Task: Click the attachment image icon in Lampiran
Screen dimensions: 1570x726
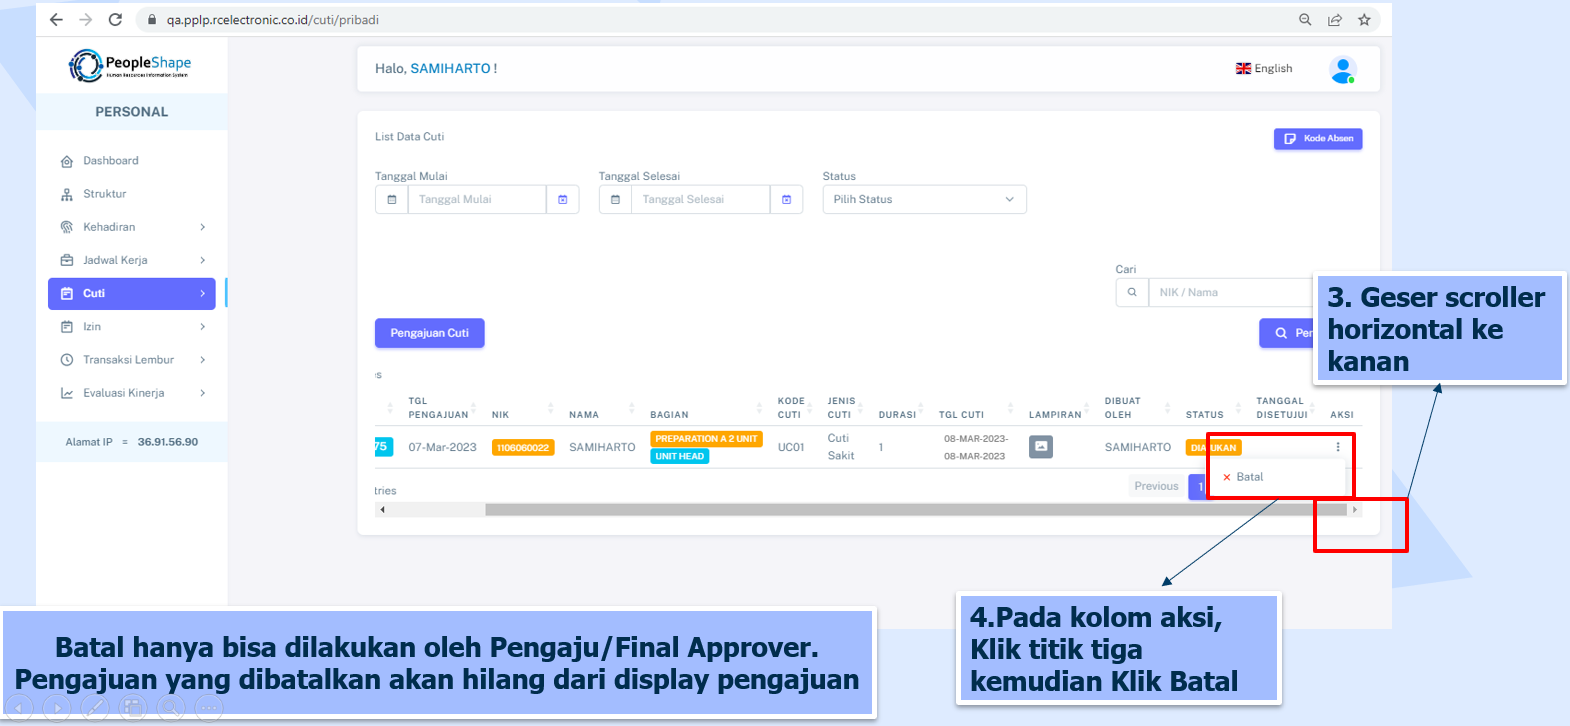Action: [1041, 447]
